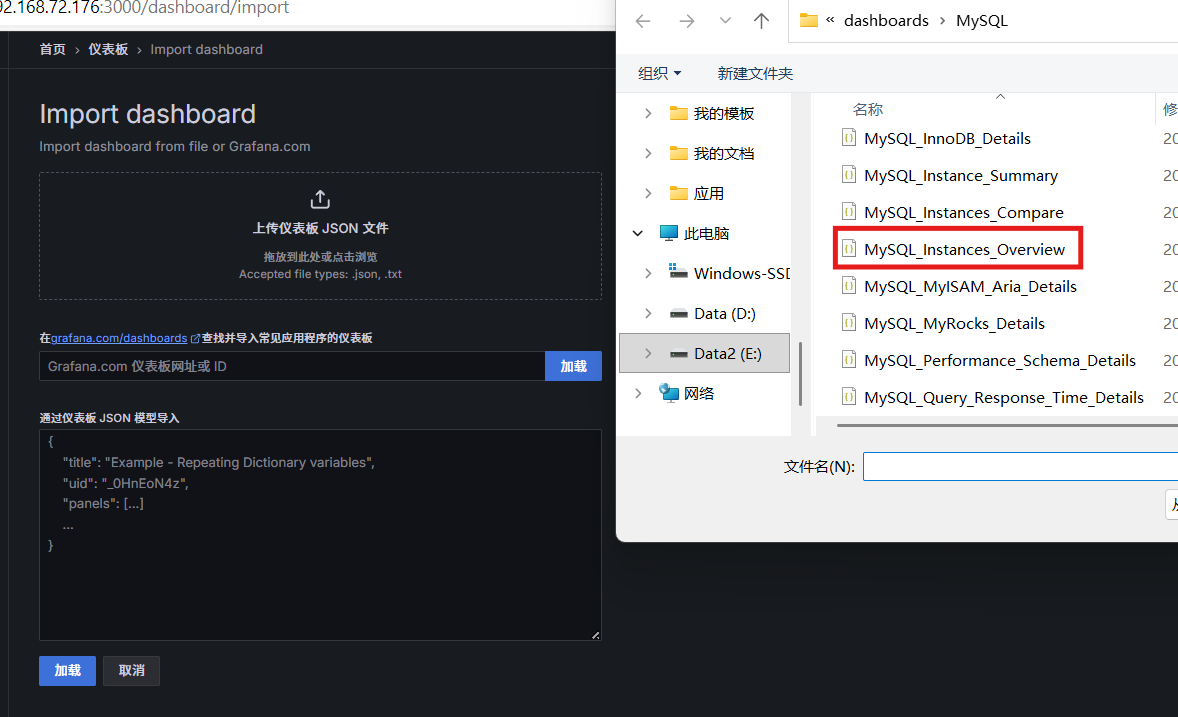Click 加载 button beside dashboard ID field
This screenshot has width=1178, height=717.
point(573,366)
